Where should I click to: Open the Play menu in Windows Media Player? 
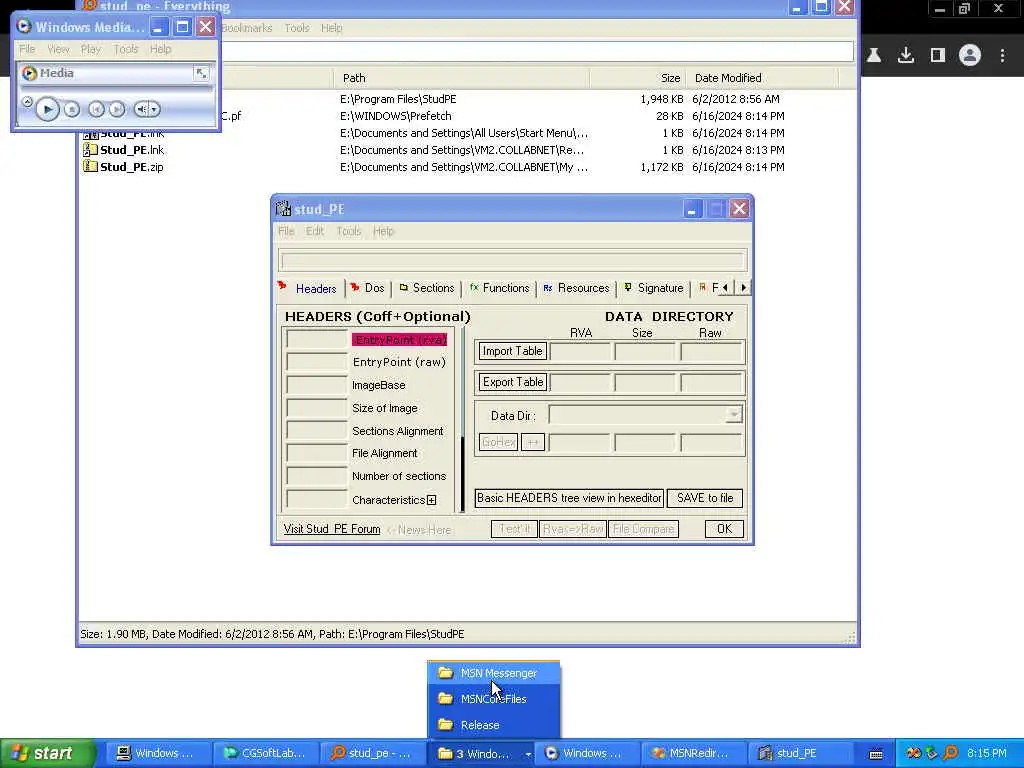[x=91, y=49]
